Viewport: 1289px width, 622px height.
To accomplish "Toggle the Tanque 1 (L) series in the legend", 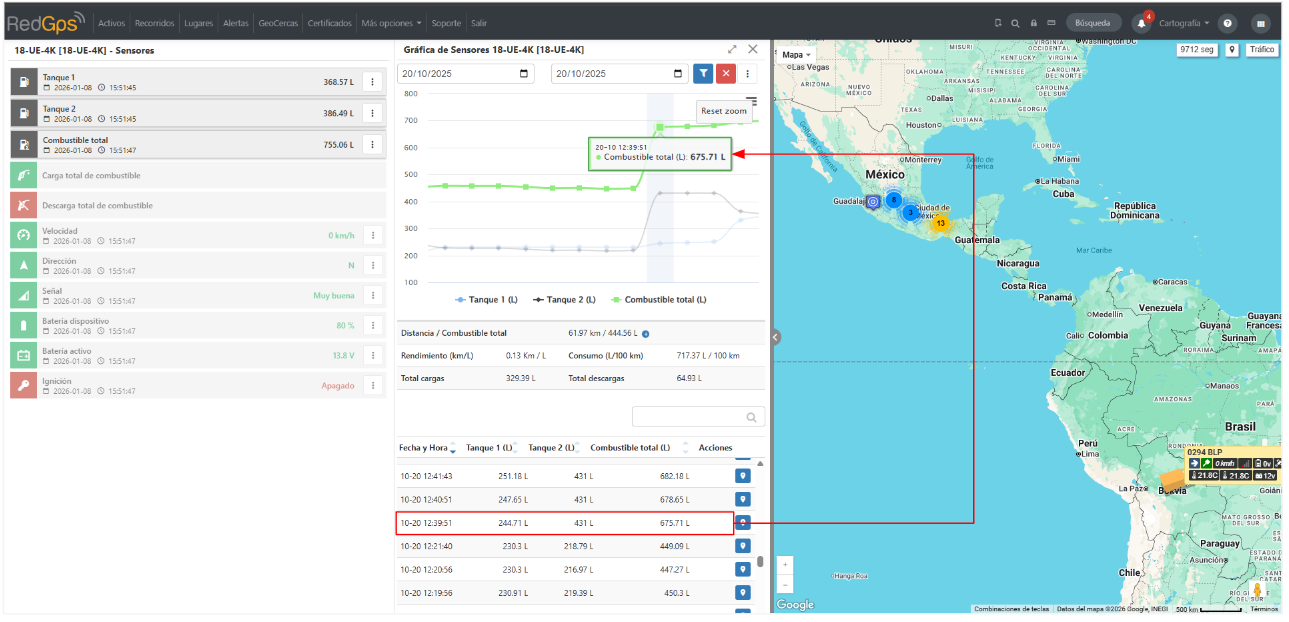I will [485, 299].
